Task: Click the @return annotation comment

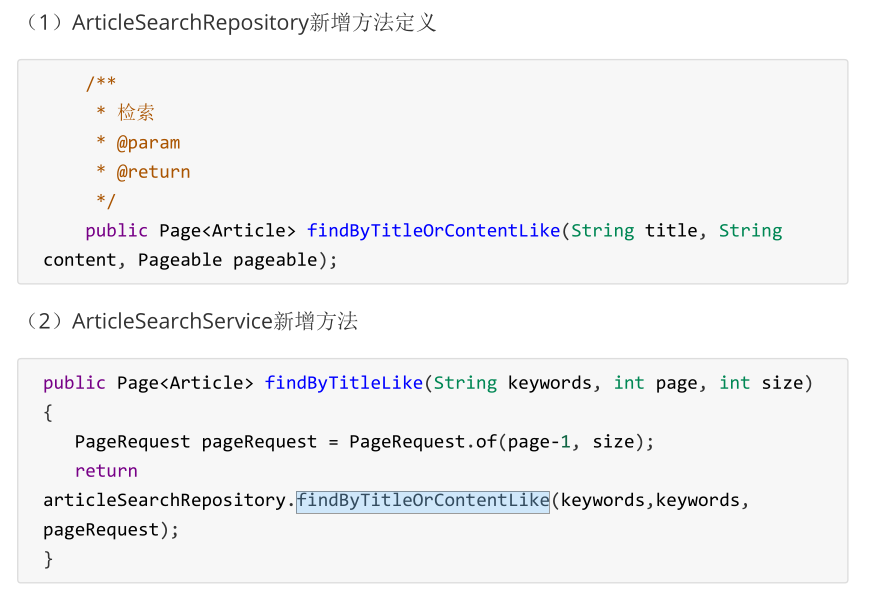Action: coord(153,171)
